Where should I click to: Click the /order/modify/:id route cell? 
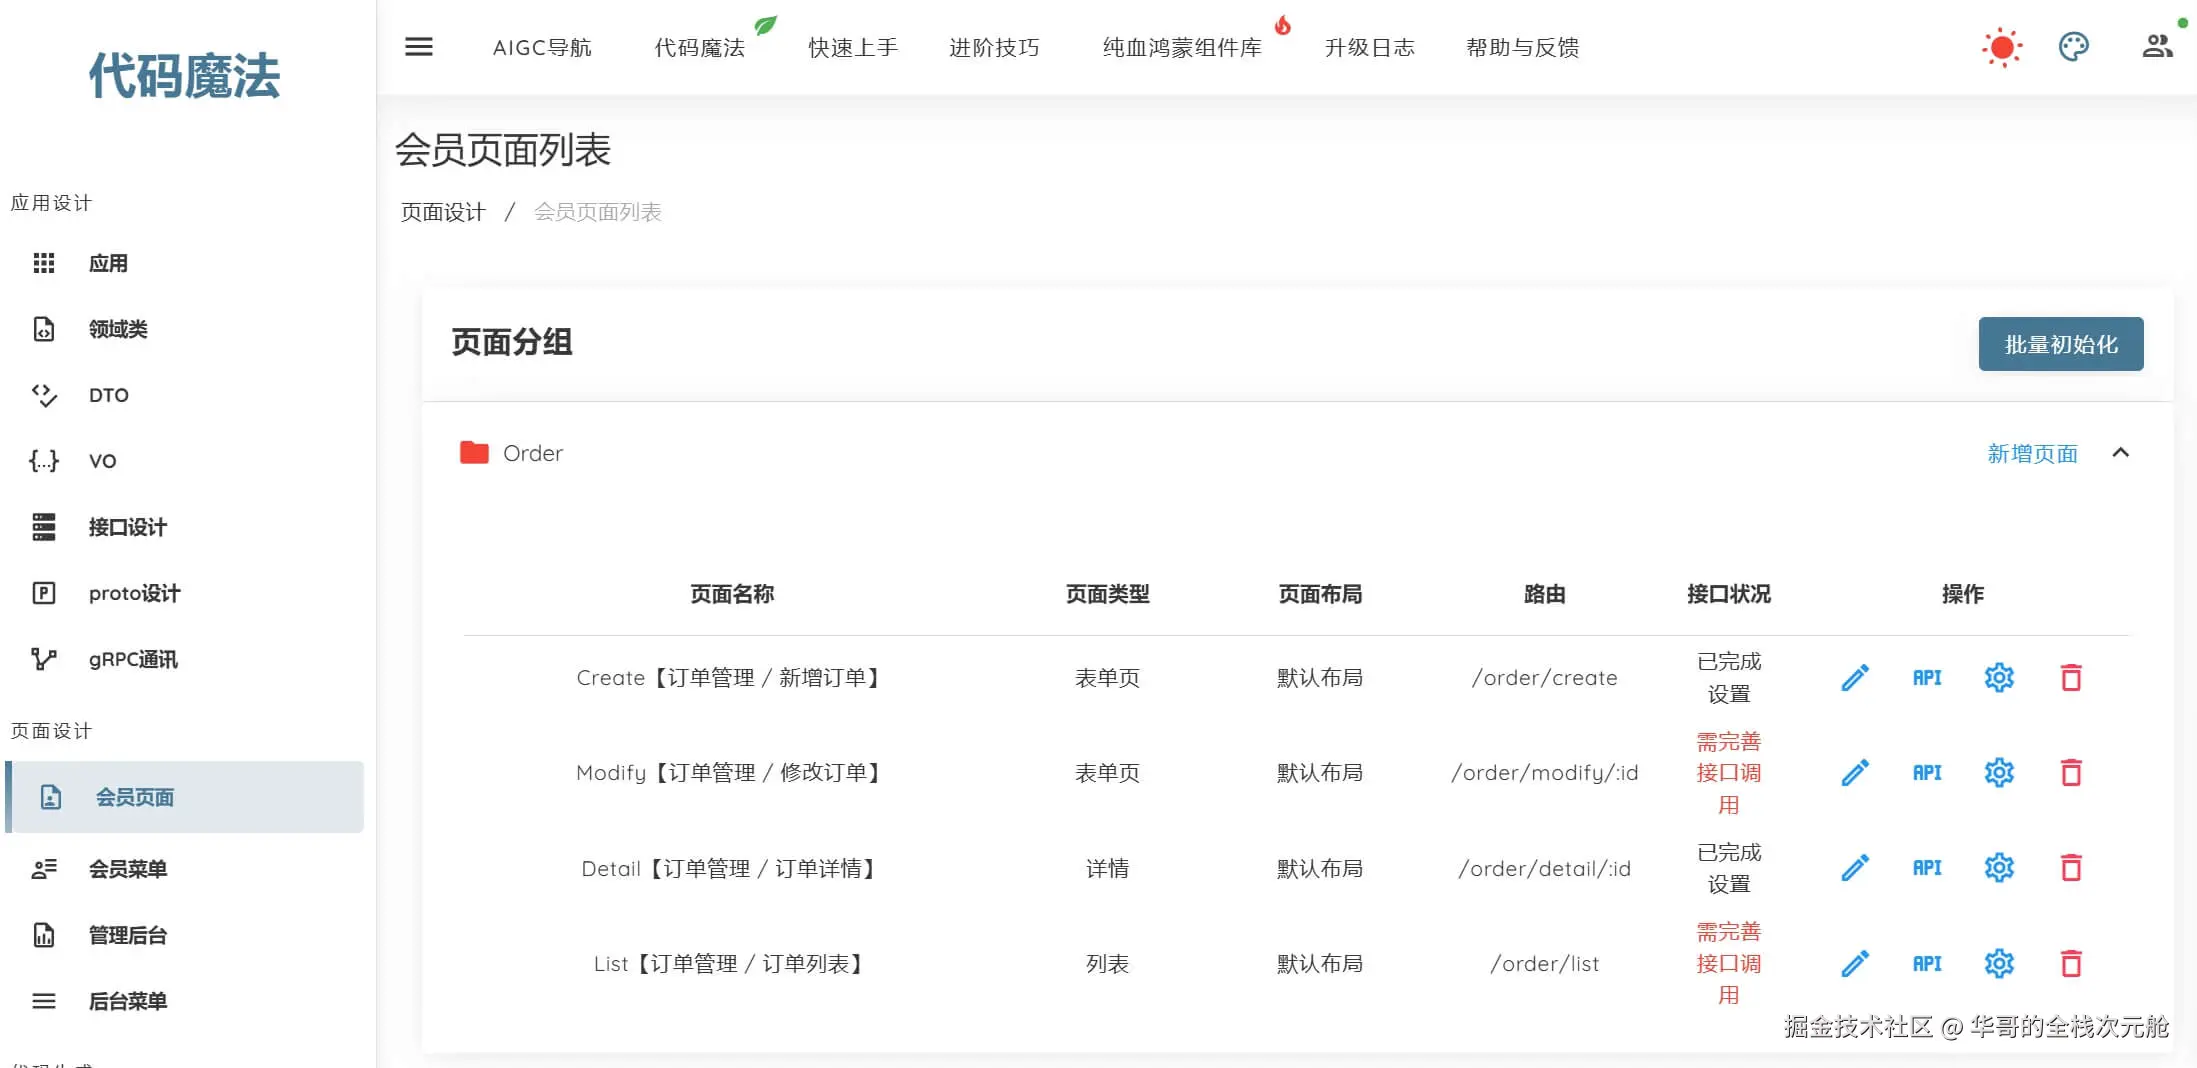(1544, 773)
